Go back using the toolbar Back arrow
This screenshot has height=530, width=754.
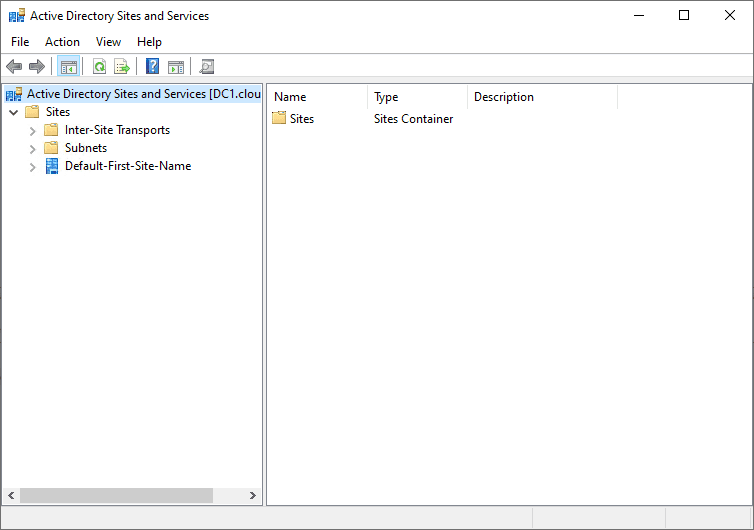14,66
